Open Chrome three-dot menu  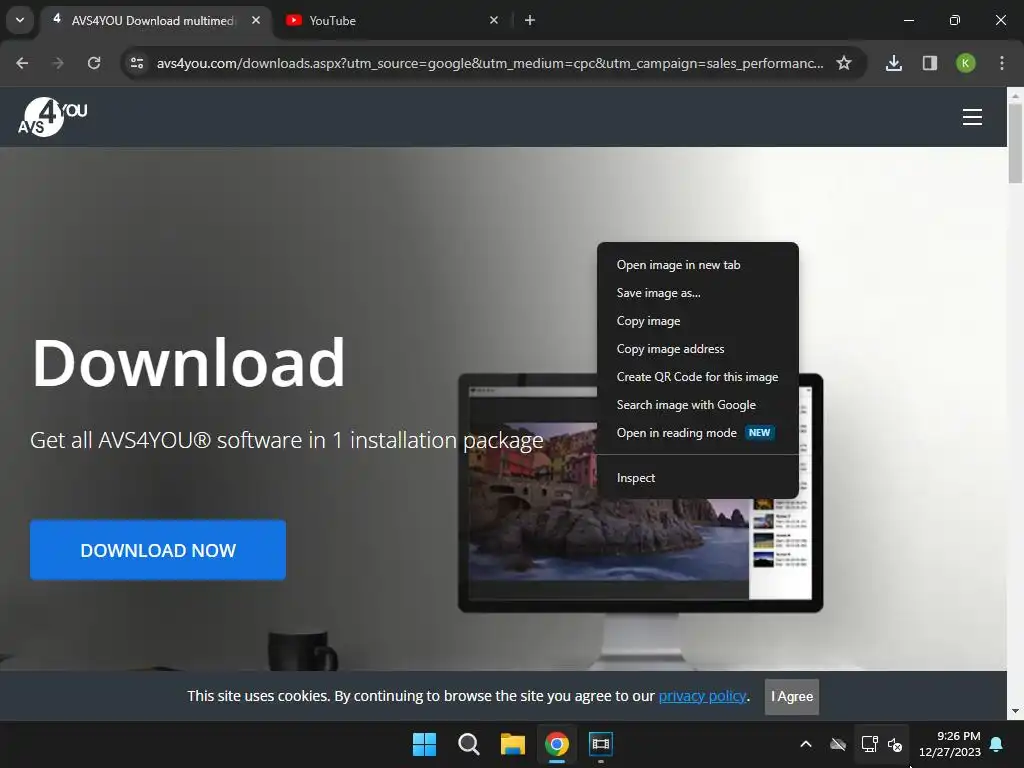1002,63
